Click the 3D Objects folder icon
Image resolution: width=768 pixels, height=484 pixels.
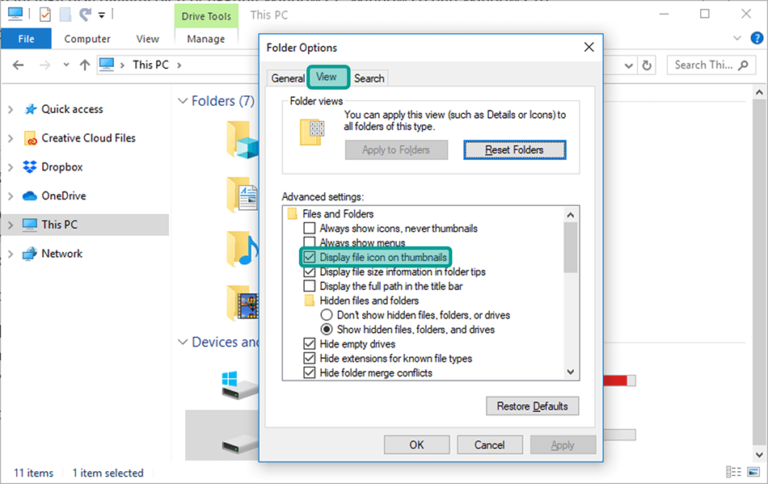point(243,140)
